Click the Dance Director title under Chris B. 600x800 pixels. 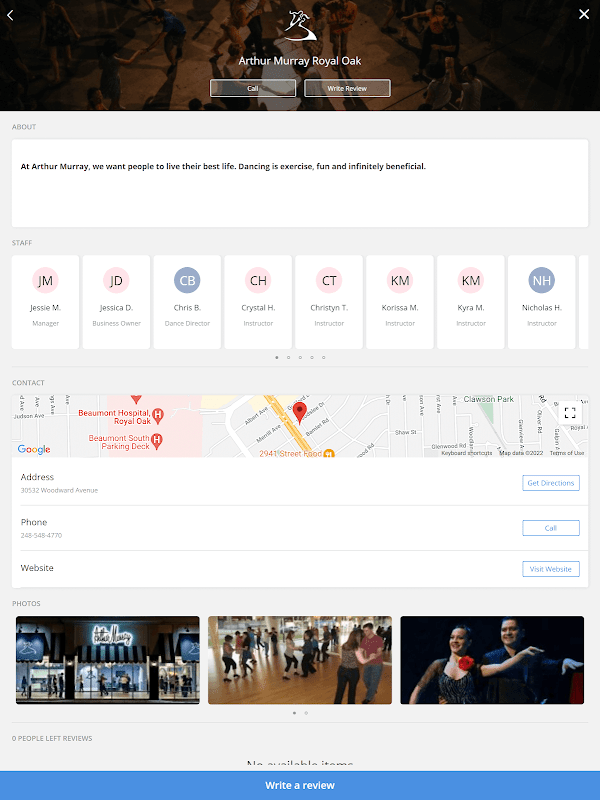pos(187,323)
